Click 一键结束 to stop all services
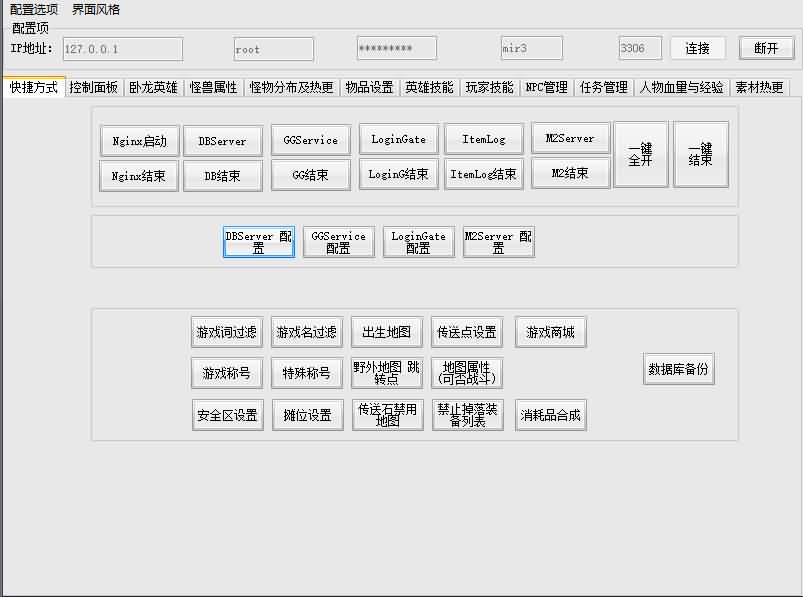This screenshot has height=597, width=803. [x=700, y=153]
